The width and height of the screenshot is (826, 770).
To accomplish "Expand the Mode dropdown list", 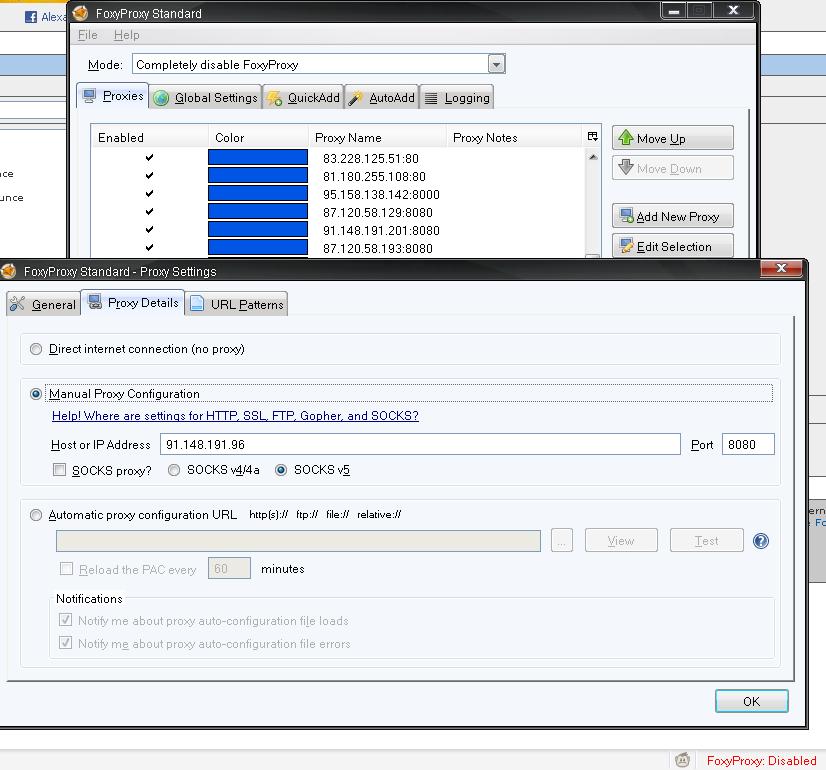I will point(496,64).
